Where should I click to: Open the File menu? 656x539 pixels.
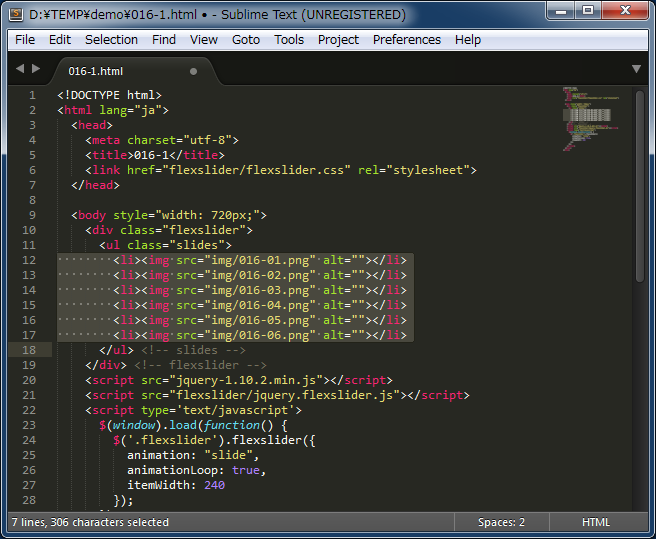(25, 40)
